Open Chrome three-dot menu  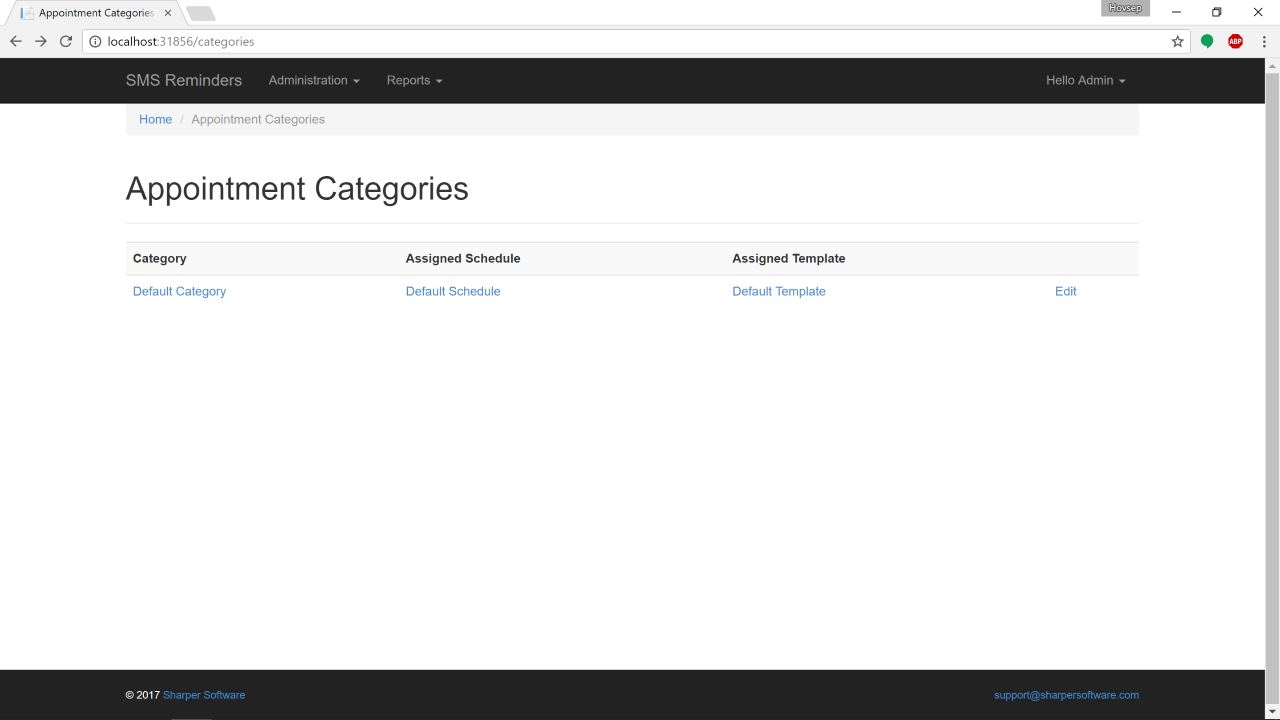1264,41
